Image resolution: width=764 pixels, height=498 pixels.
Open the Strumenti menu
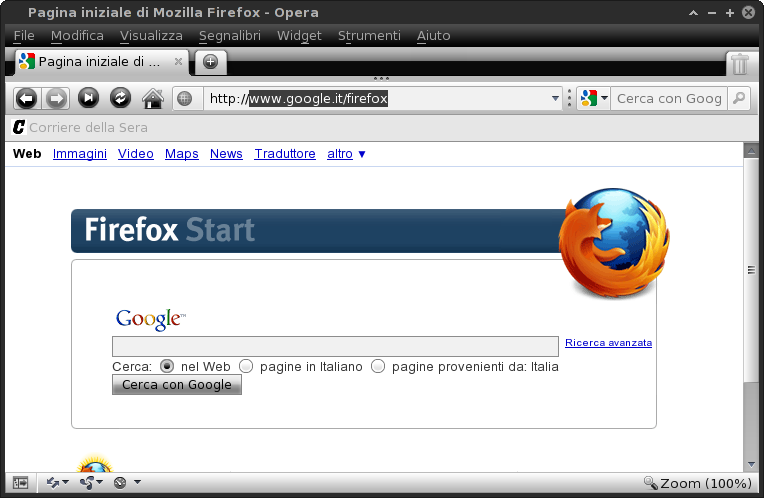(369, 36)
